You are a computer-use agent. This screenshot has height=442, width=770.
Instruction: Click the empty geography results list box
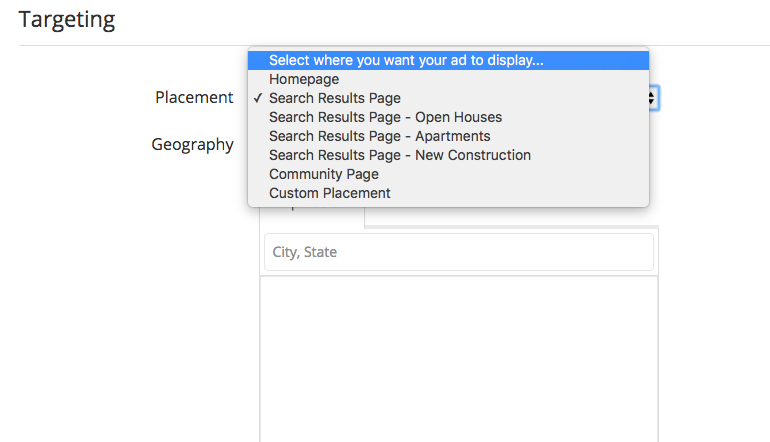coord(459,359)
